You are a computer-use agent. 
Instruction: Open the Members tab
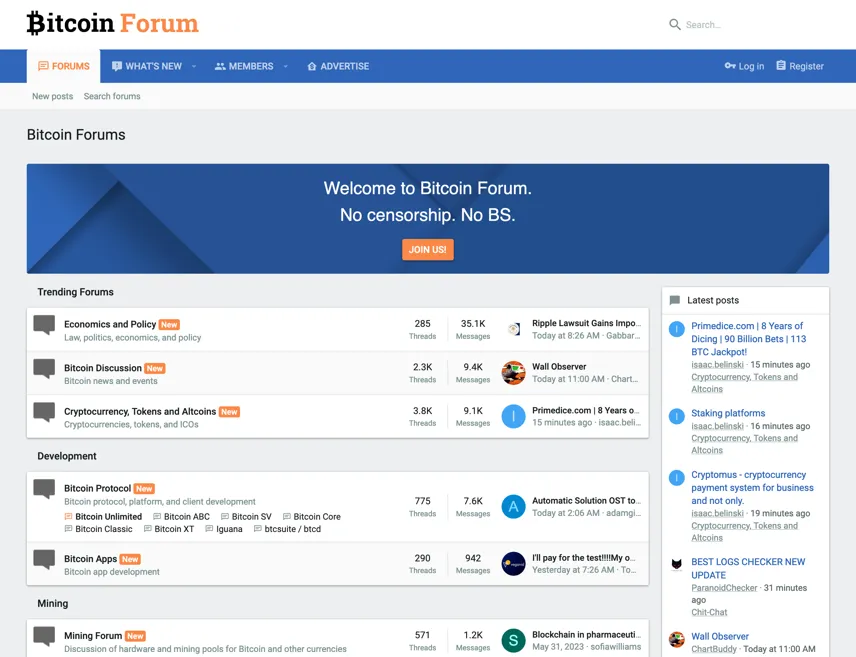[244, 66]
